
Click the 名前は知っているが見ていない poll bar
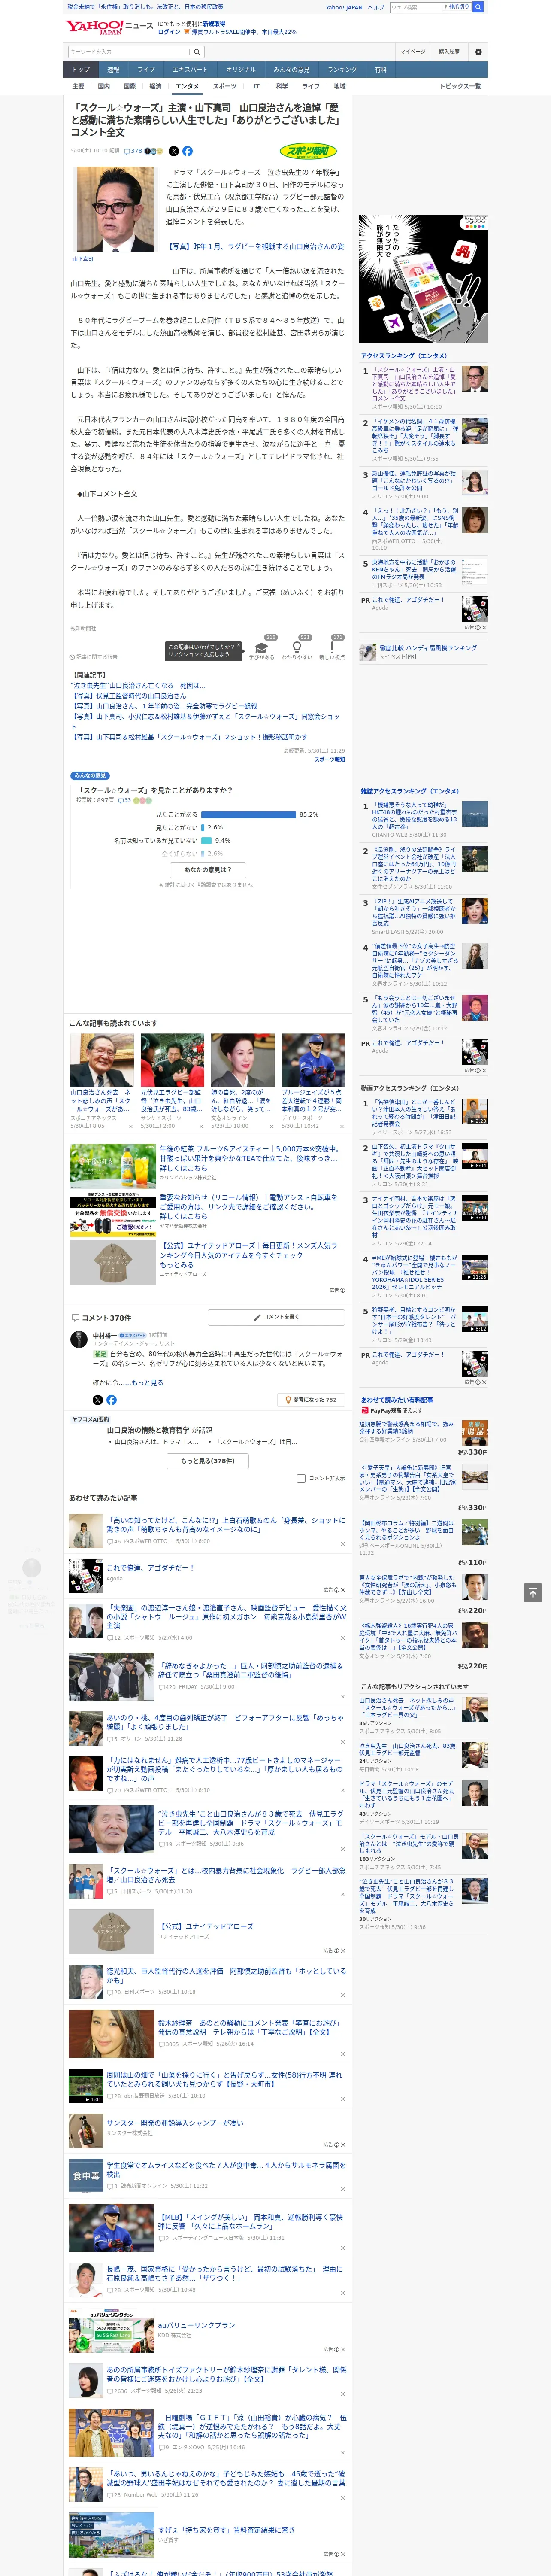tap(206, 840)
